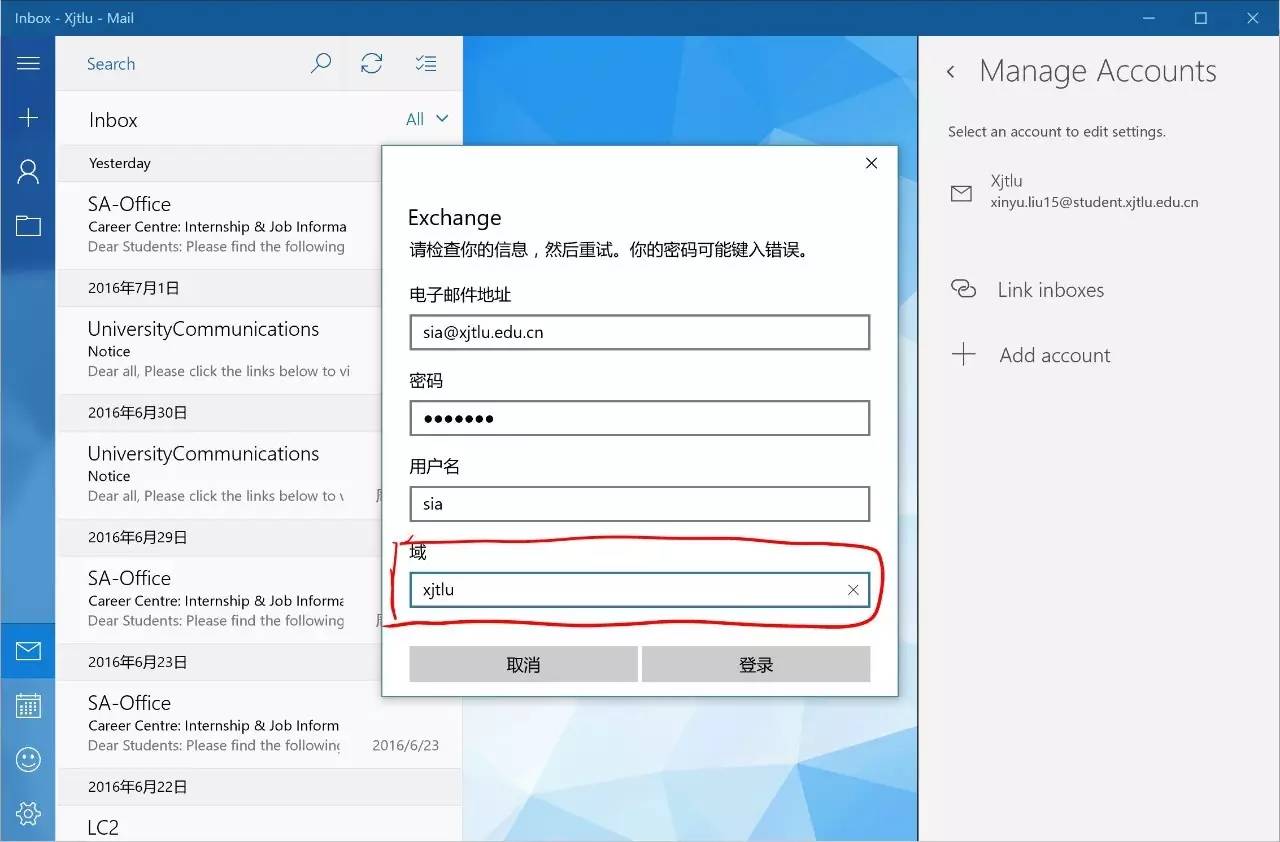Image resolution: width=1280 pixels, height=842 pixels.
Task: Click the Inbox folder heading
Action: tap(113, 120)
